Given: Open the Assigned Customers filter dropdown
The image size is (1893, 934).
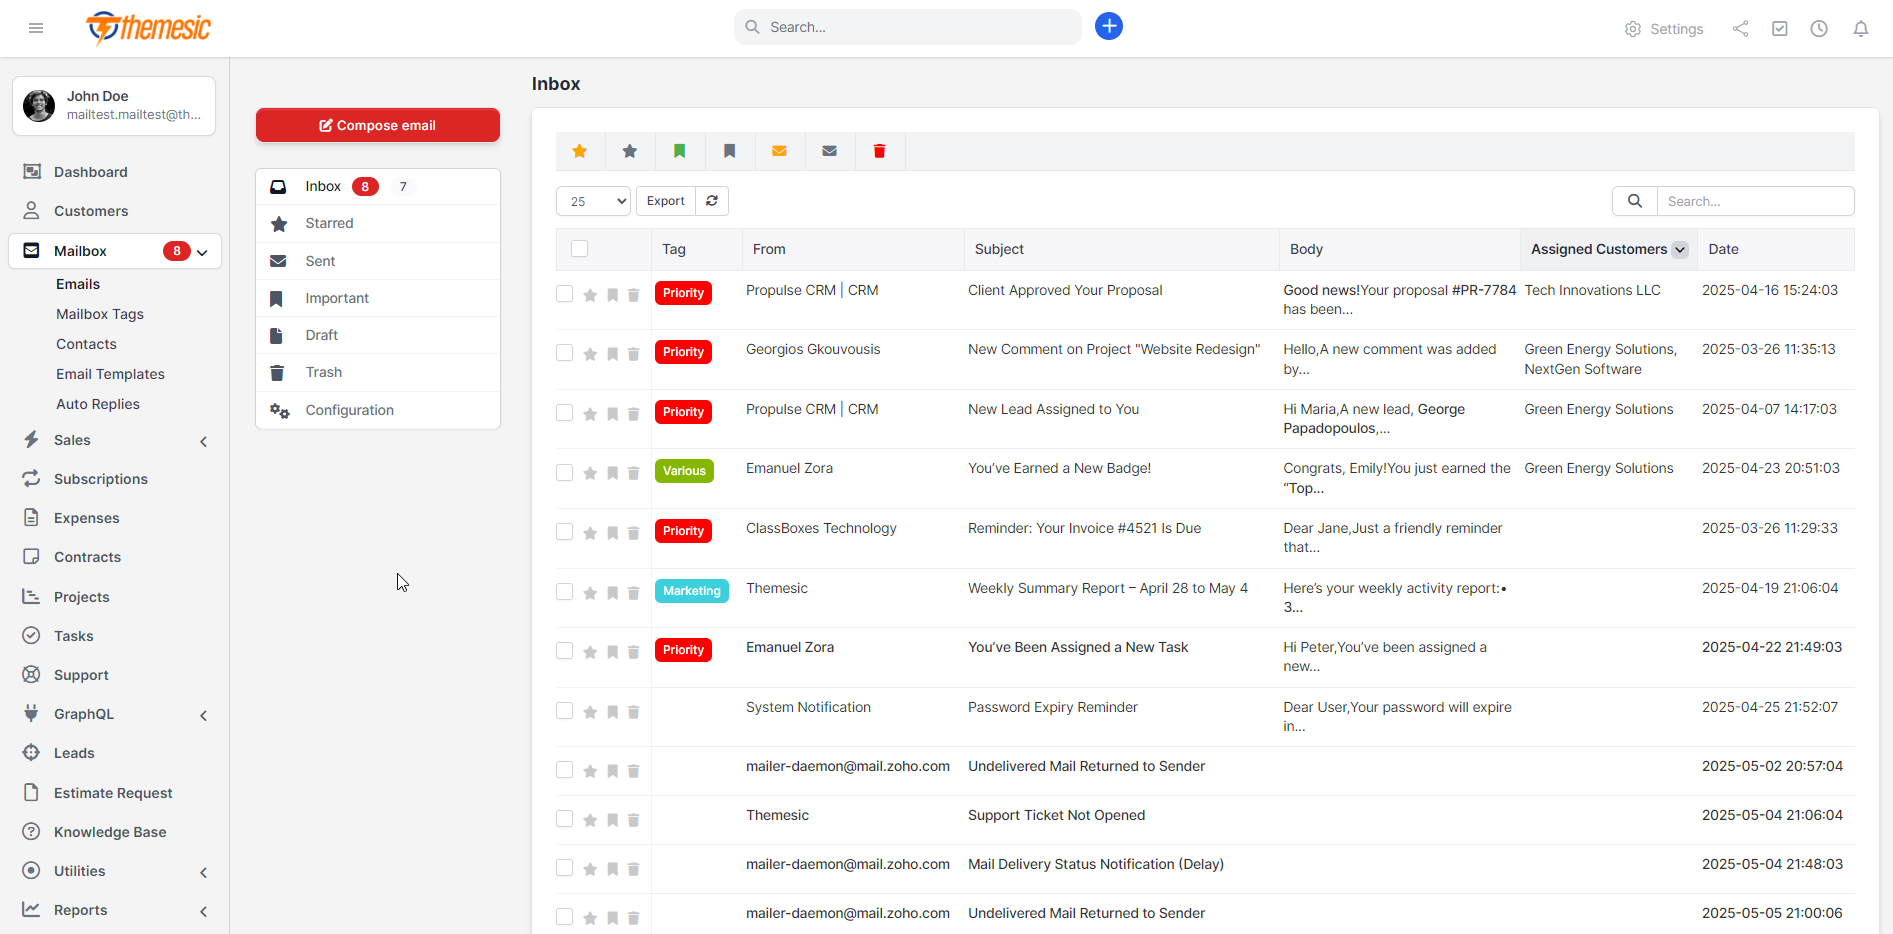Looking at the screenshot, I should 1680,249.
